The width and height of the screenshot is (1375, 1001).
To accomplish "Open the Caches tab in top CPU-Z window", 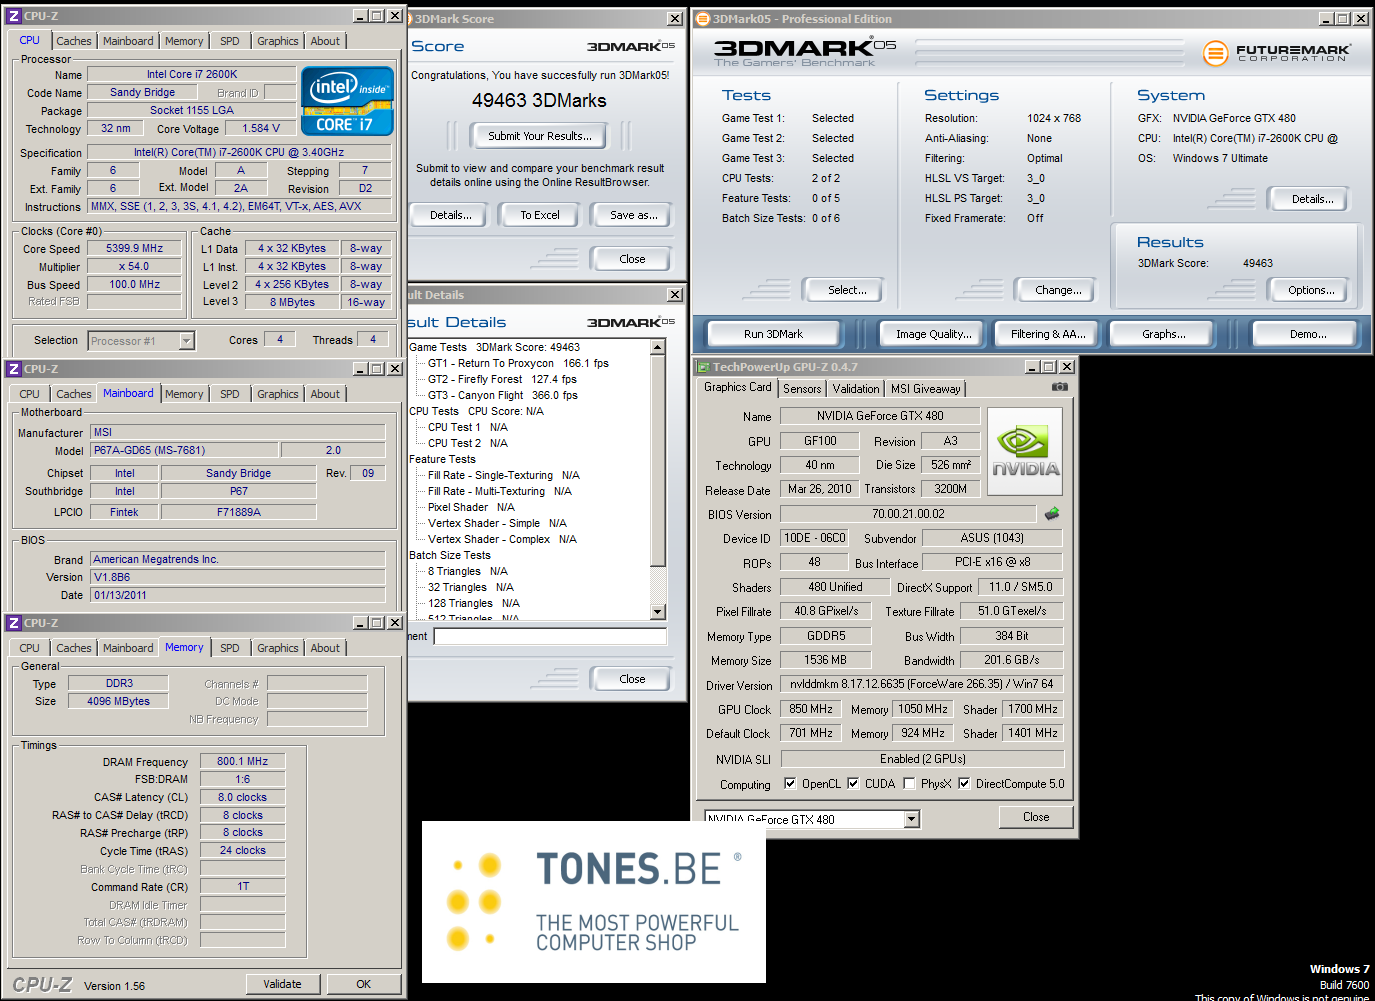I will [74, 41].
